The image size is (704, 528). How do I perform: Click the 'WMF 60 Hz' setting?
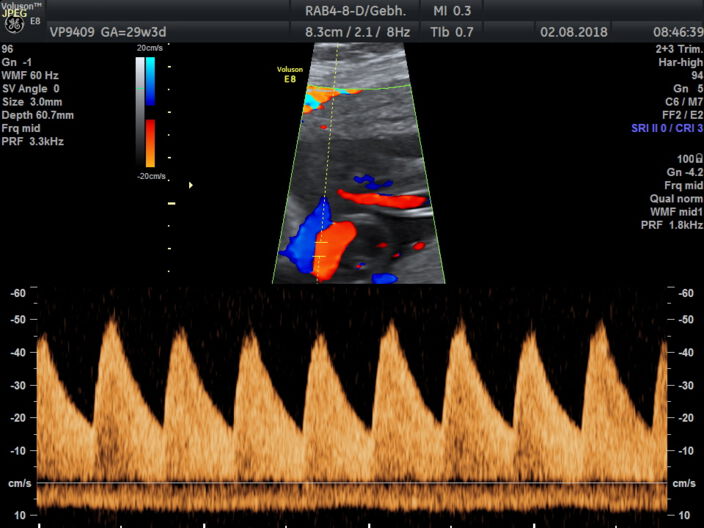pyautogui.click(x=30, y=75)
